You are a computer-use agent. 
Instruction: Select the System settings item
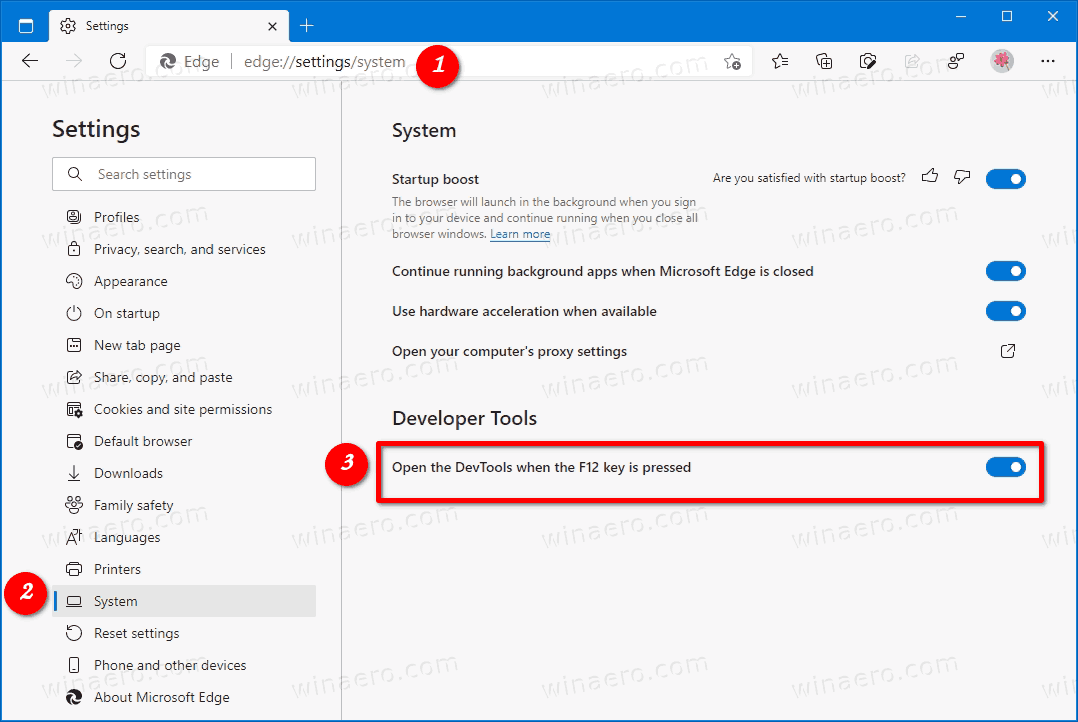(x=184, y=601)
